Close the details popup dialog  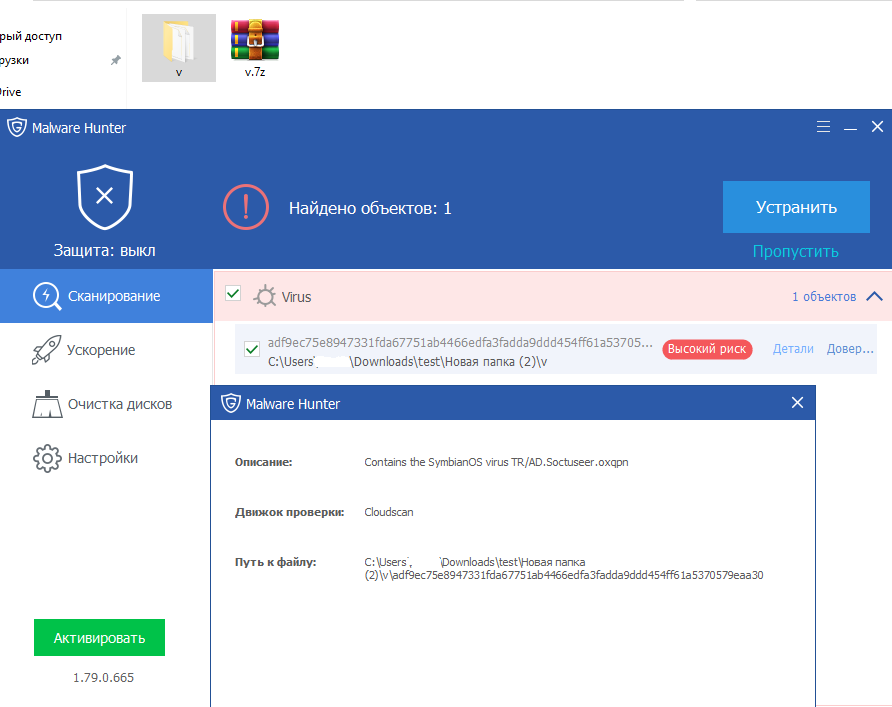point(798,403)
